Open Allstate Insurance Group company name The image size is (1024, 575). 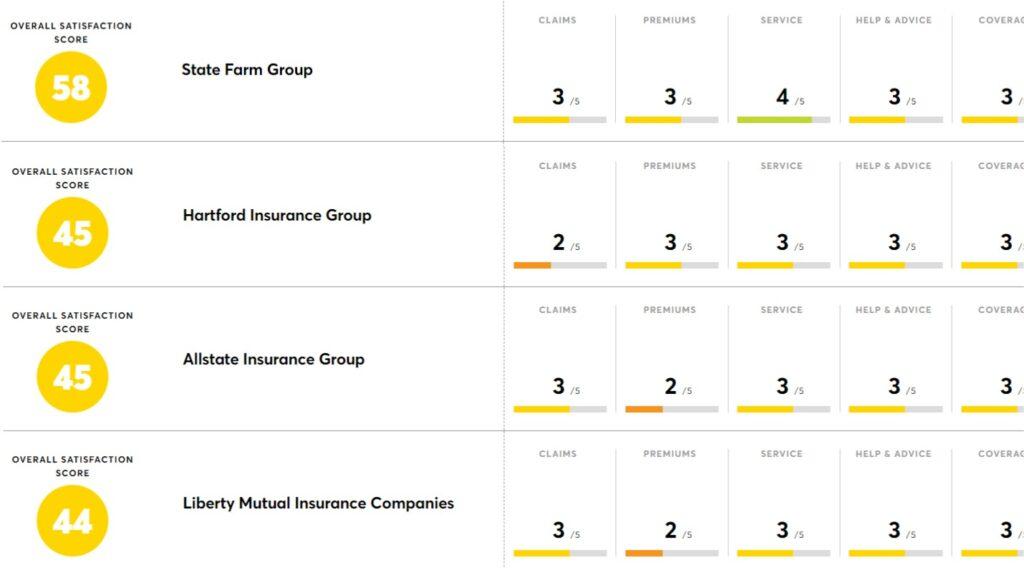coord(274,359)
